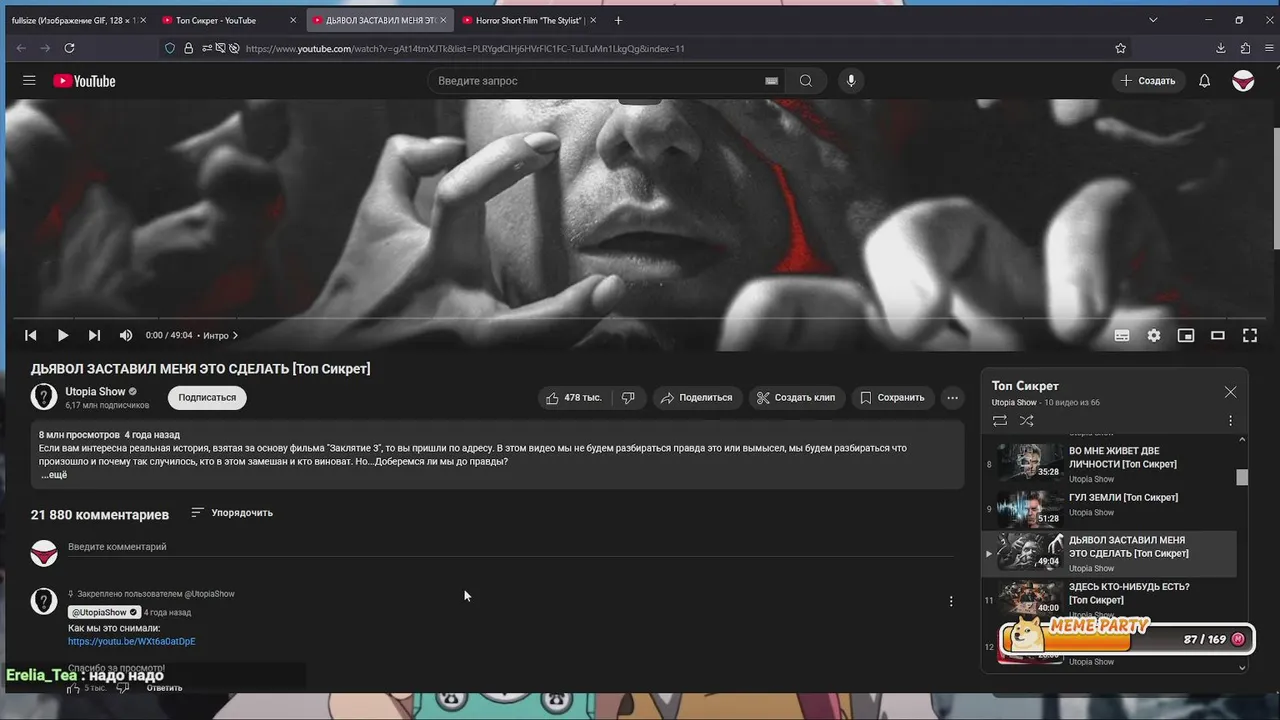Open player settings gear
This screenshot has width=1280, height=720.
tap(1154, 336)
